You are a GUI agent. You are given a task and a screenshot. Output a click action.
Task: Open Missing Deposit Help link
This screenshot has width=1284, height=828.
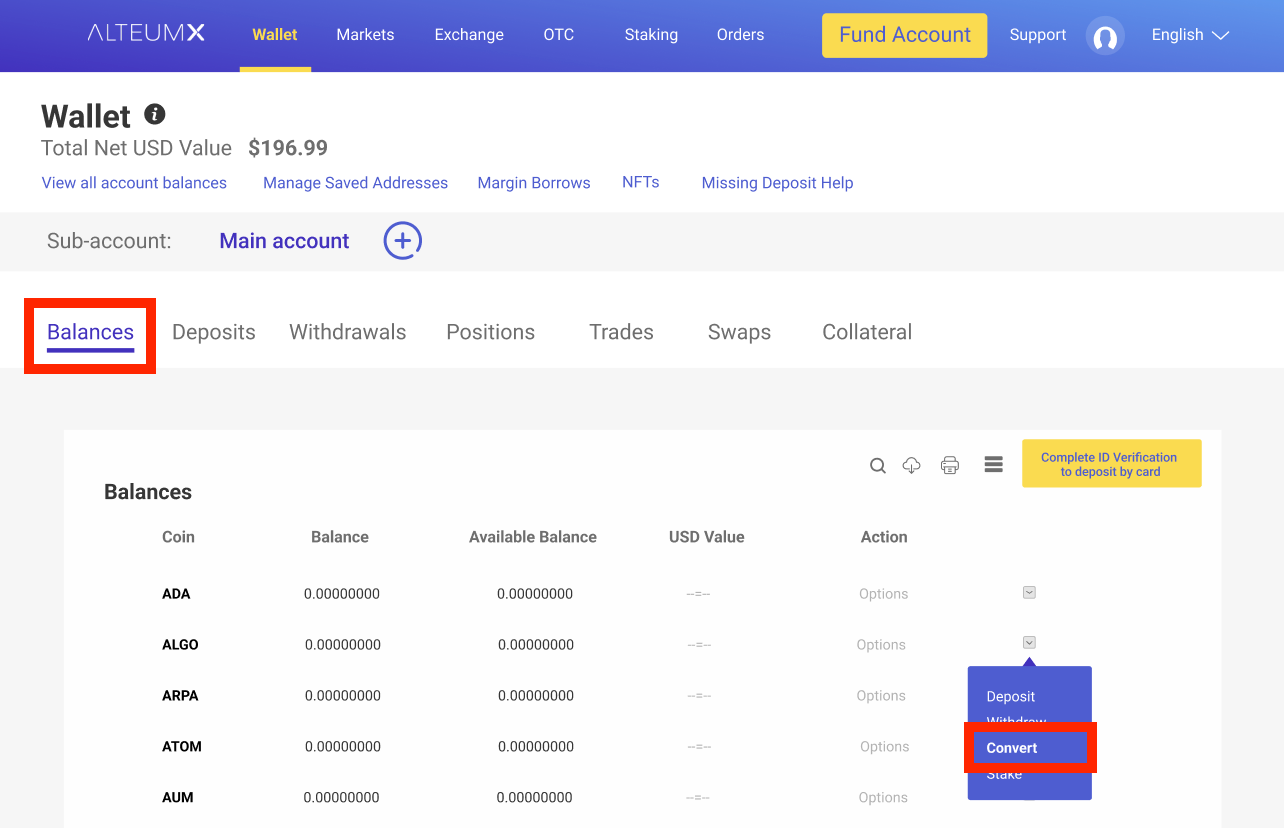tap(777, 183)
